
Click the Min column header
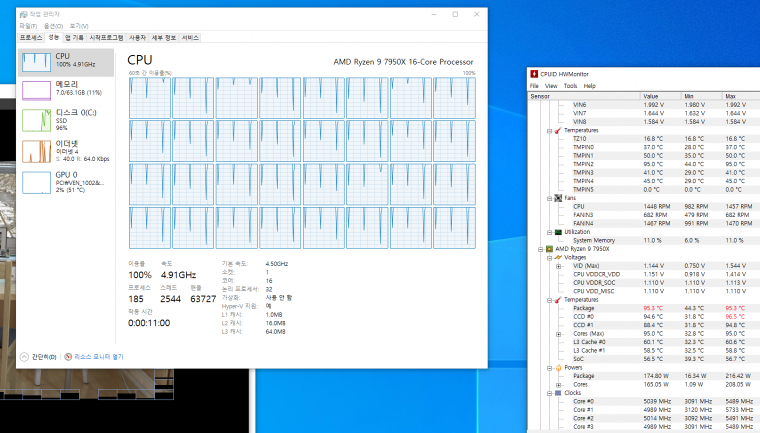[701, 96]
